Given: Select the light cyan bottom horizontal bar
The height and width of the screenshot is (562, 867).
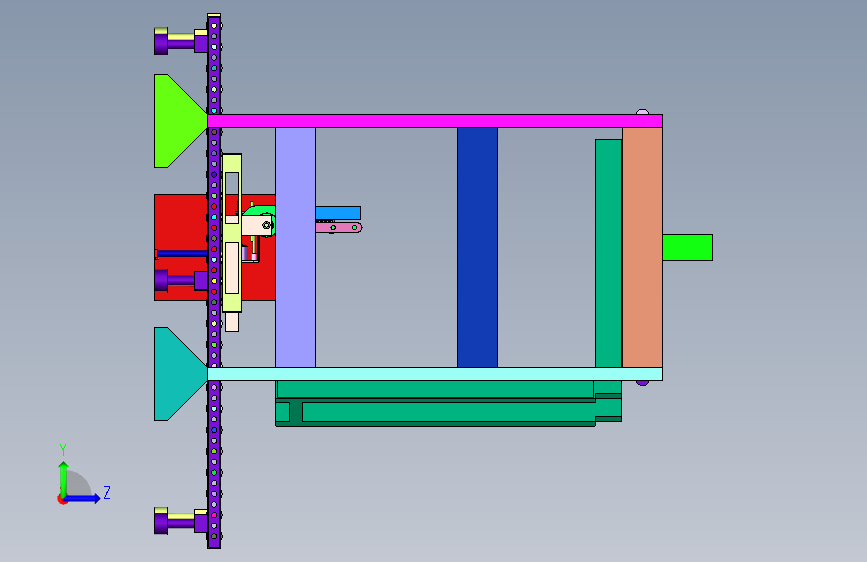Looking at the screenshot, I should (x=435, y=374).
